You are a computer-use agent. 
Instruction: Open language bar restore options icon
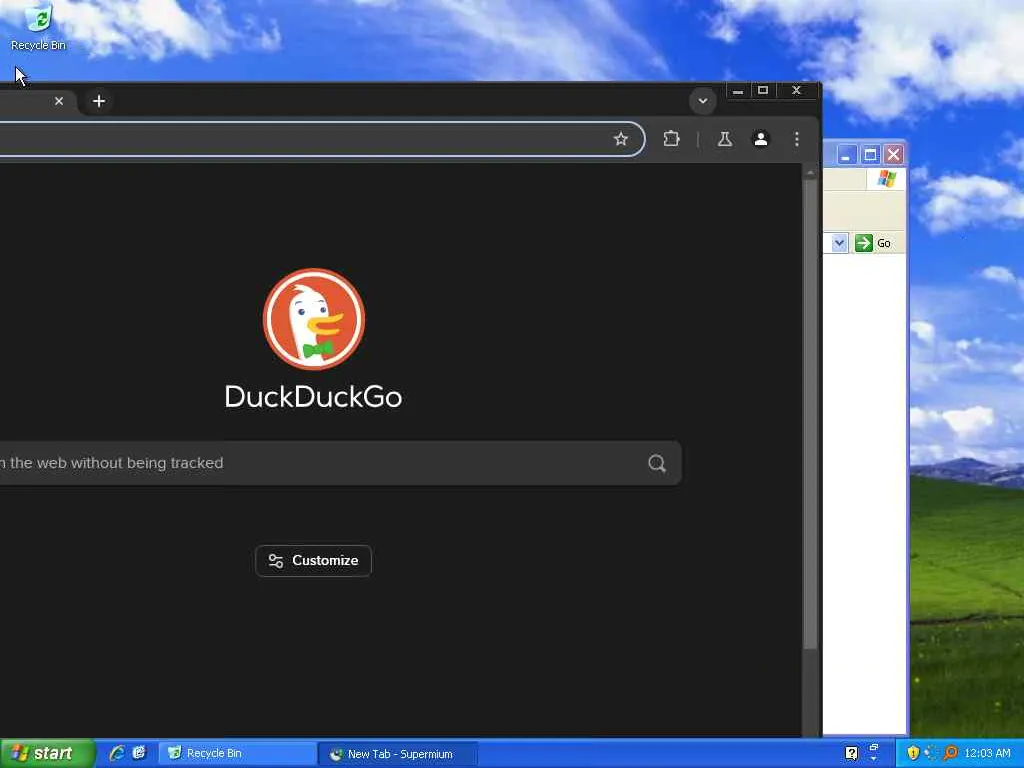[874, 748]
